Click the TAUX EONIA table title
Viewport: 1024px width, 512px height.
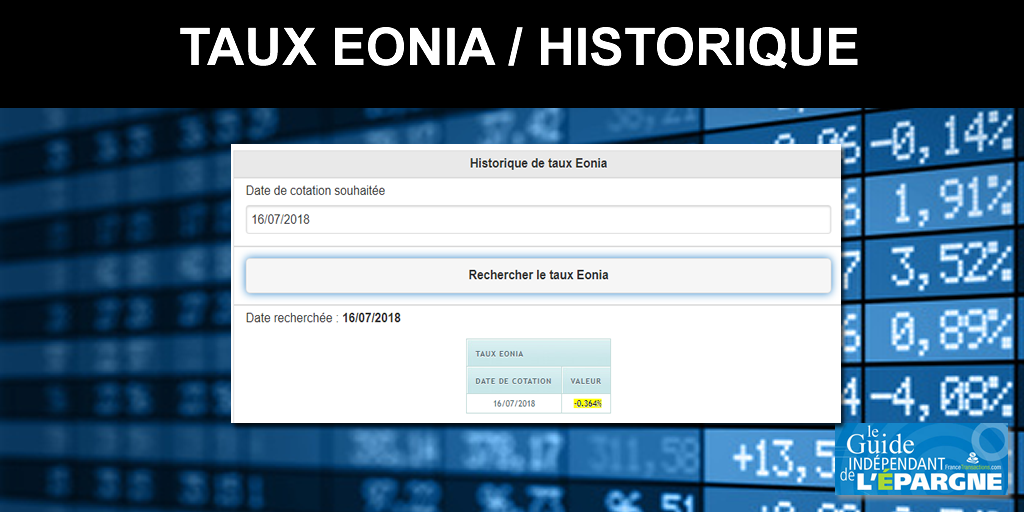click(499, 354)
